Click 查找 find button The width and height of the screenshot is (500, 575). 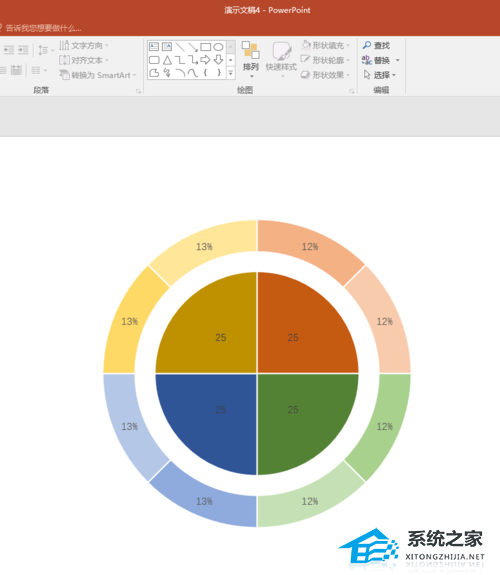[376, 45]
